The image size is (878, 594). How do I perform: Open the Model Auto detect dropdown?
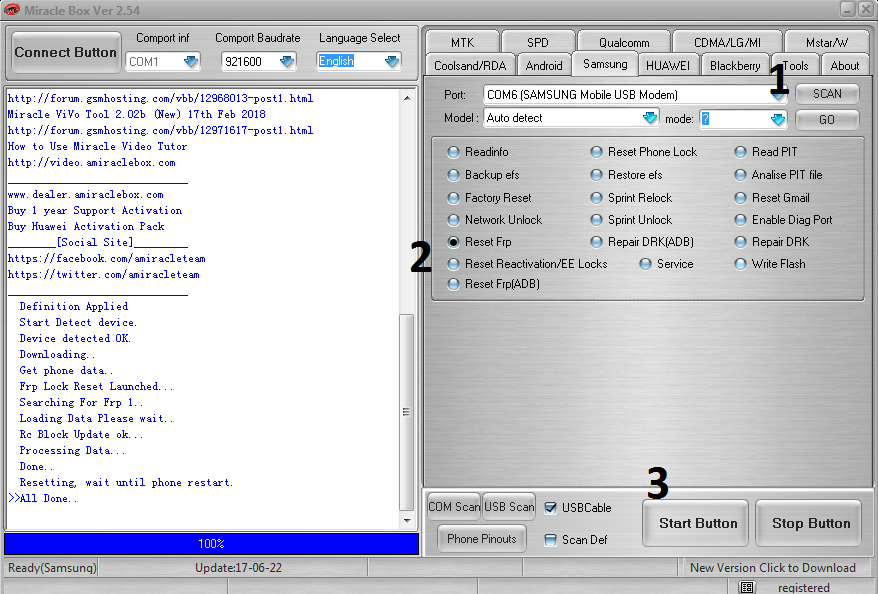(650, 118)
